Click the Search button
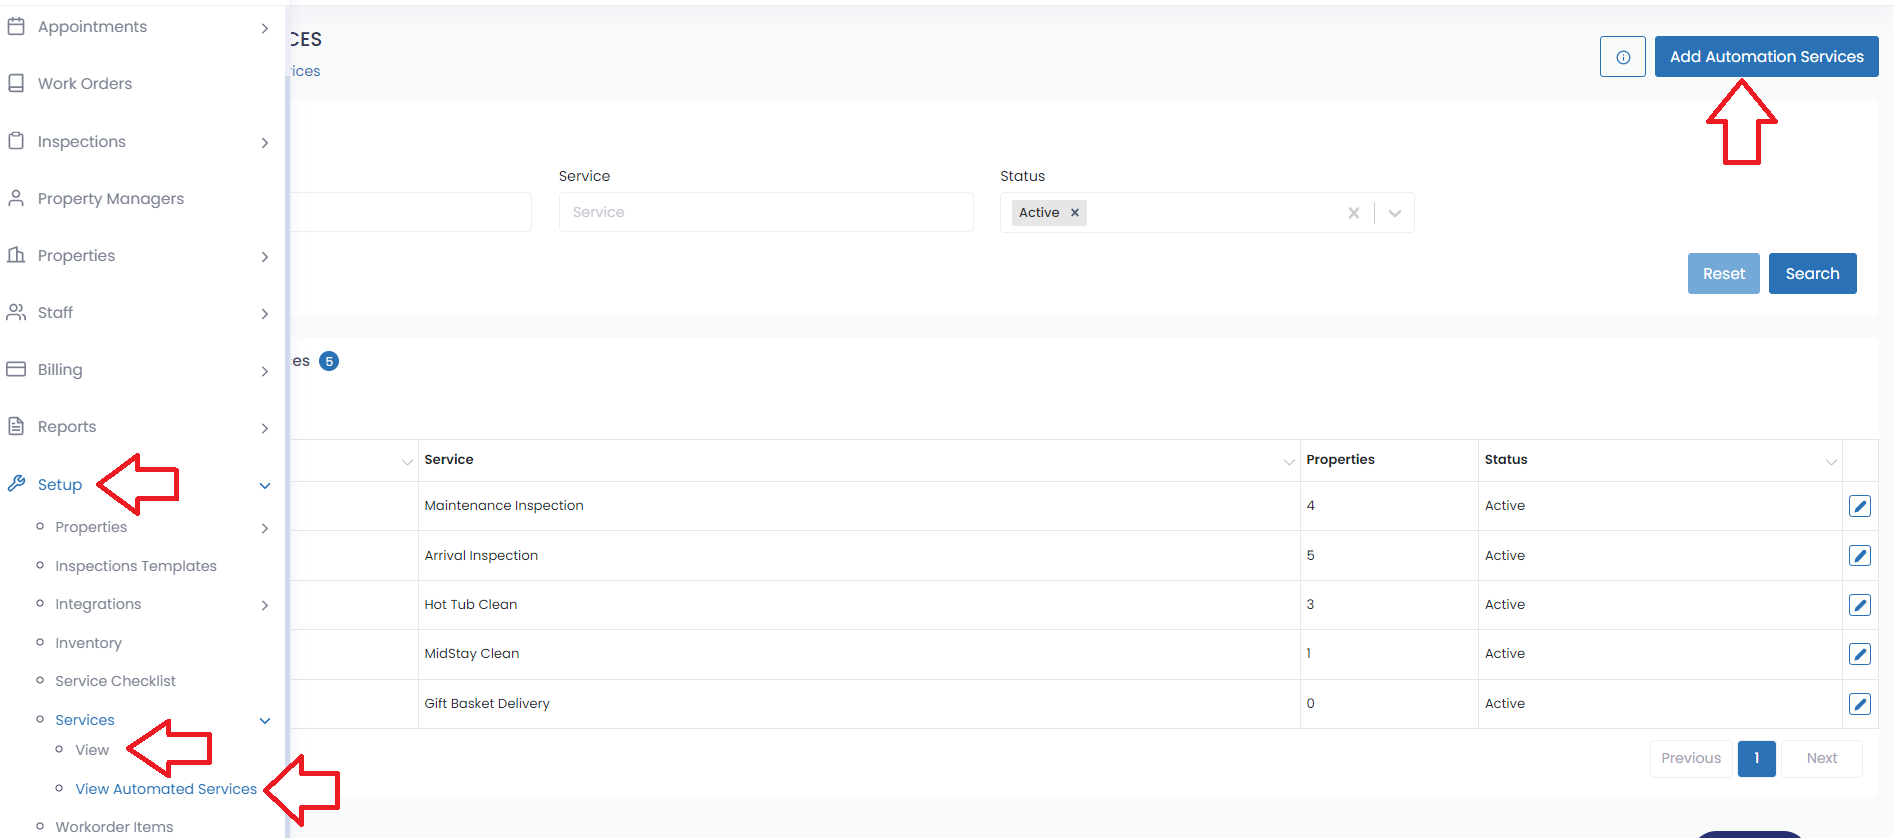 1812,274
